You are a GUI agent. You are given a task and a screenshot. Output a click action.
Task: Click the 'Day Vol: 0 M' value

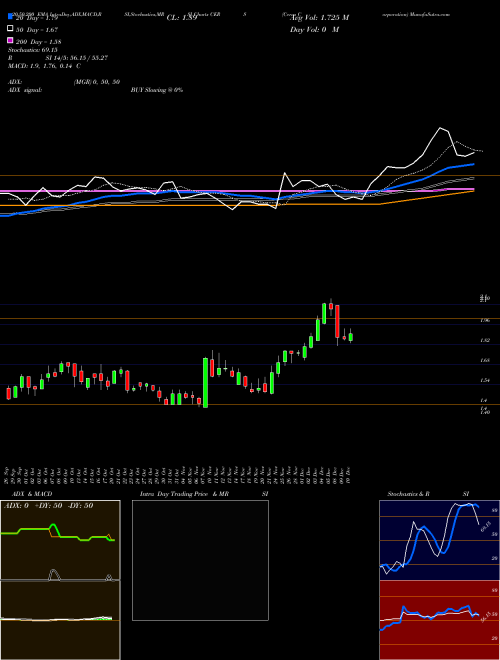315,29
